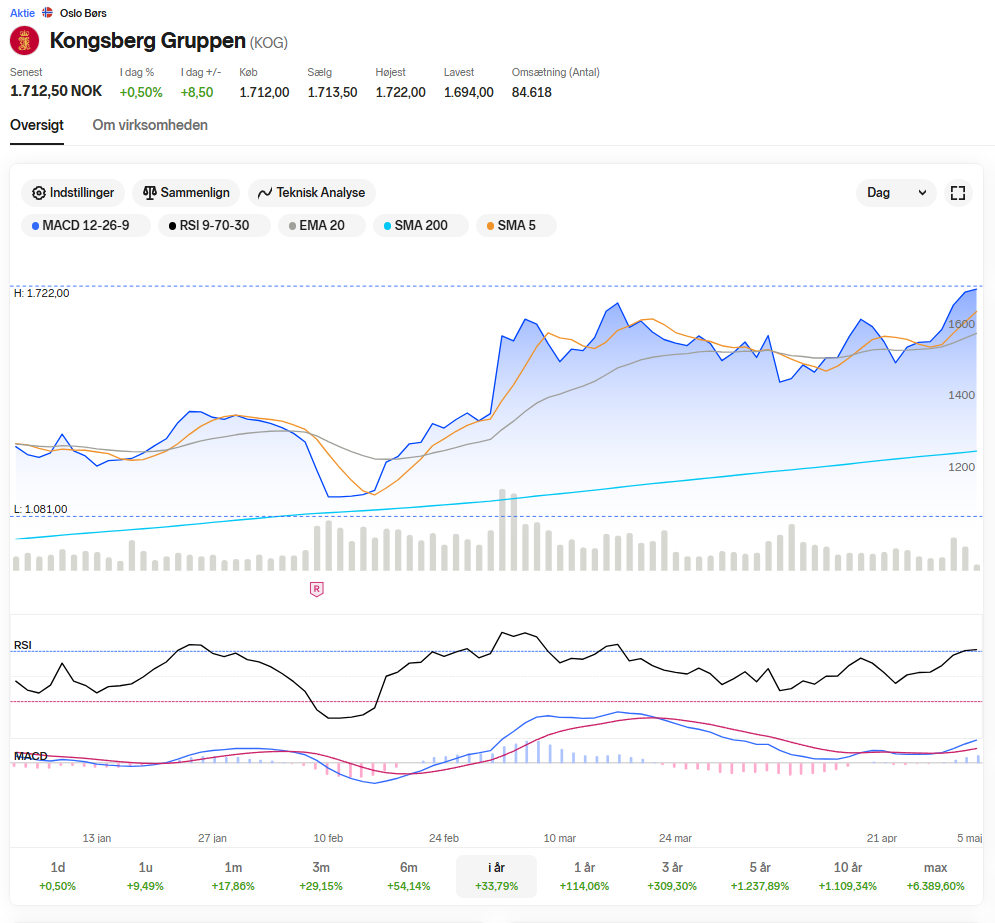Click the 21 apr date axis label

point(882,838)
